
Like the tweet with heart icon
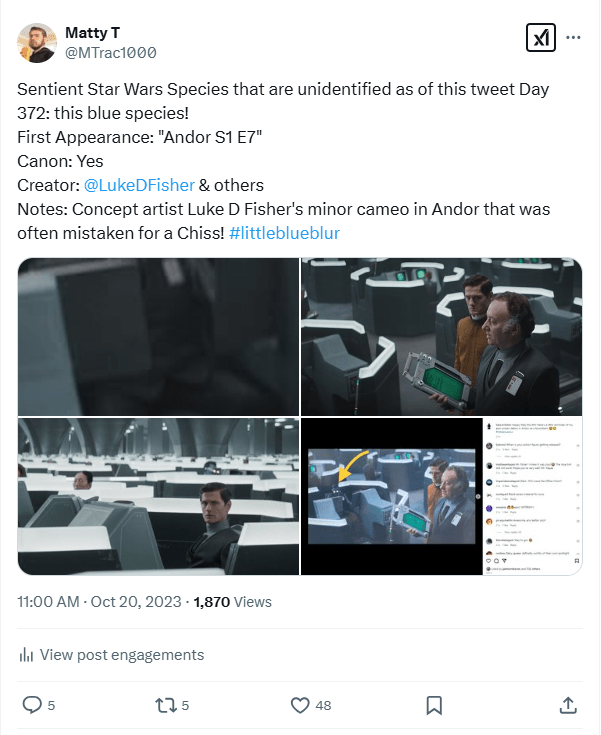point(300,705)
